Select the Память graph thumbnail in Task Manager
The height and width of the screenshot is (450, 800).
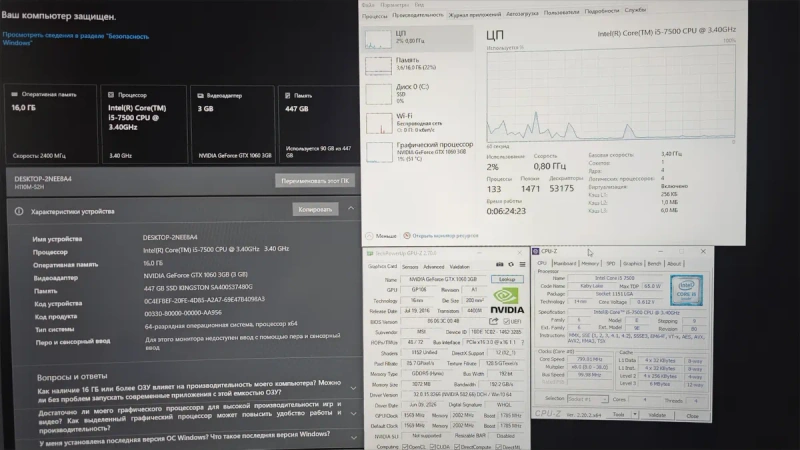click(378, 66)
